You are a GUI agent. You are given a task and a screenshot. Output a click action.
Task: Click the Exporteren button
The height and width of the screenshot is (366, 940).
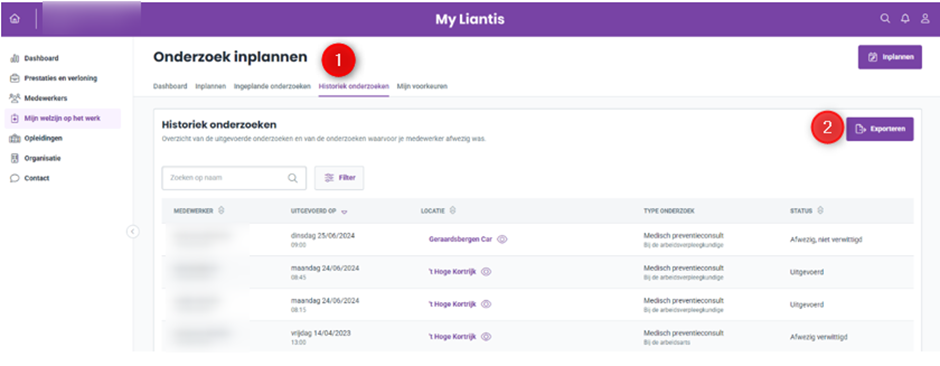[879, 129]
